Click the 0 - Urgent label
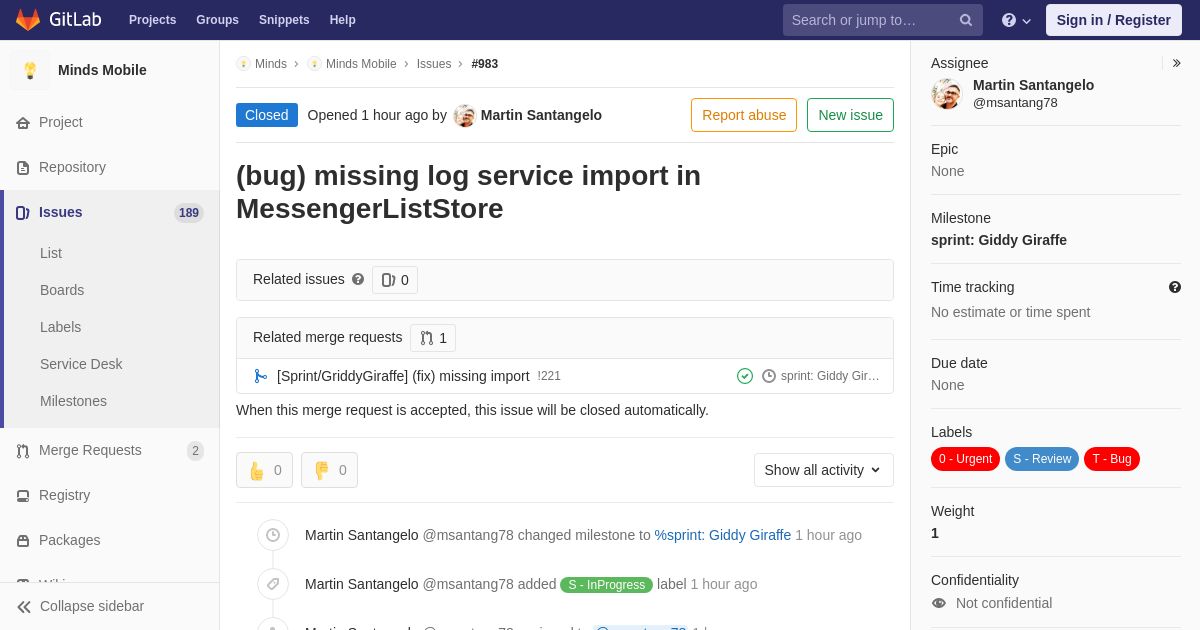 (965, 459)
